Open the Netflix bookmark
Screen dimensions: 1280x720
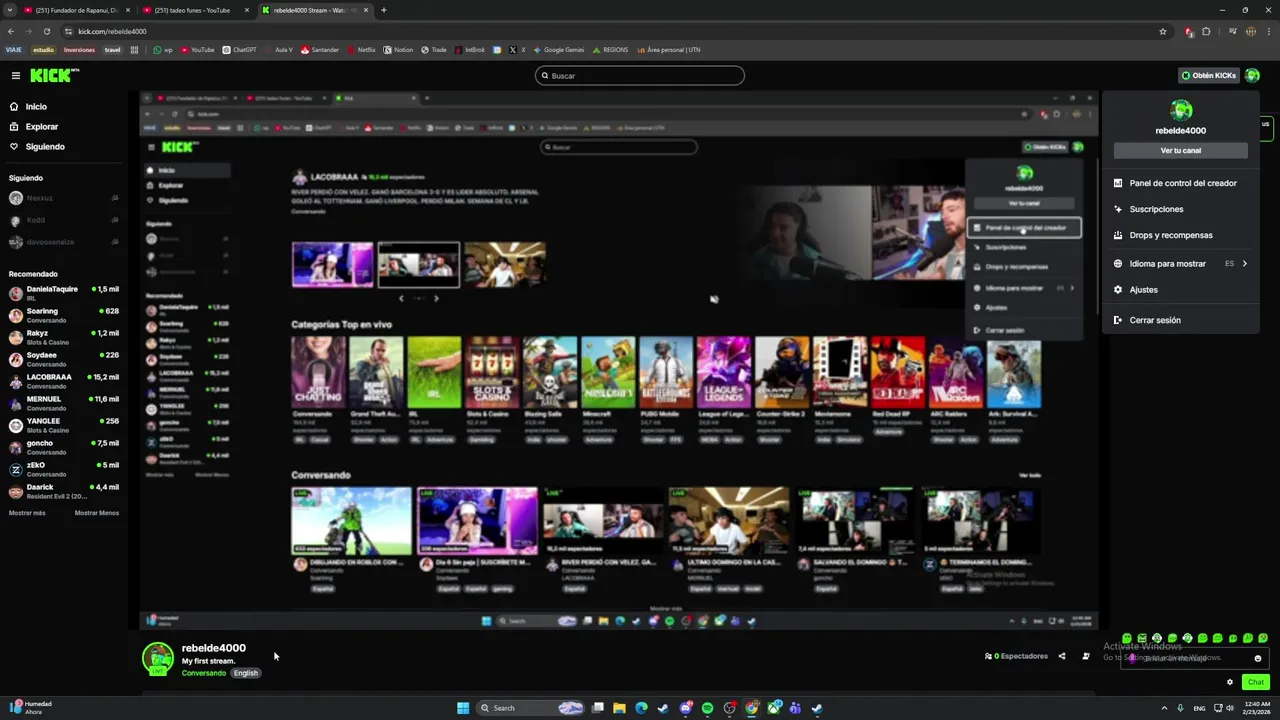click(x=361, y=50)
